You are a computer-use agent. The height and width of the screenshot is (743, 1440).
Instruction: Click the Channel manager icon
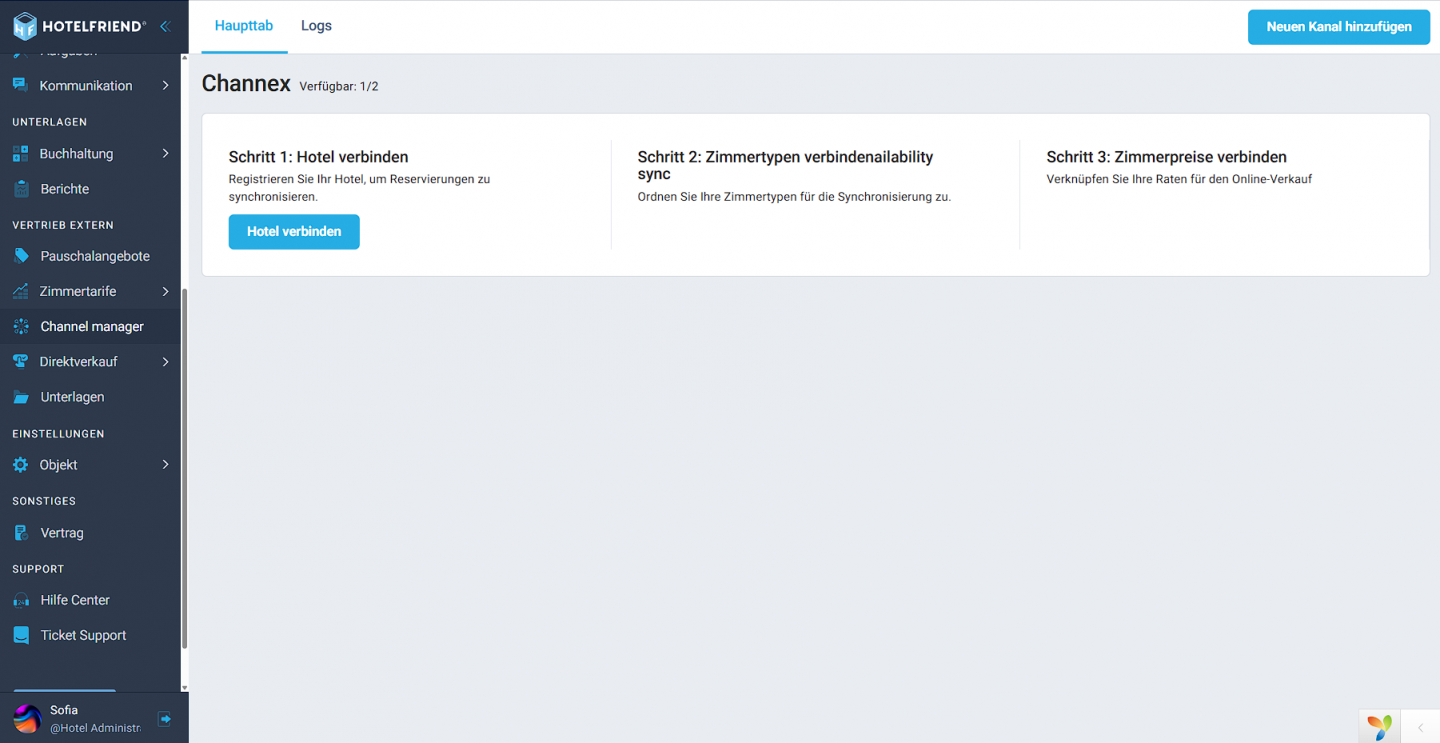pyautogui.click(x=20, y=326)
